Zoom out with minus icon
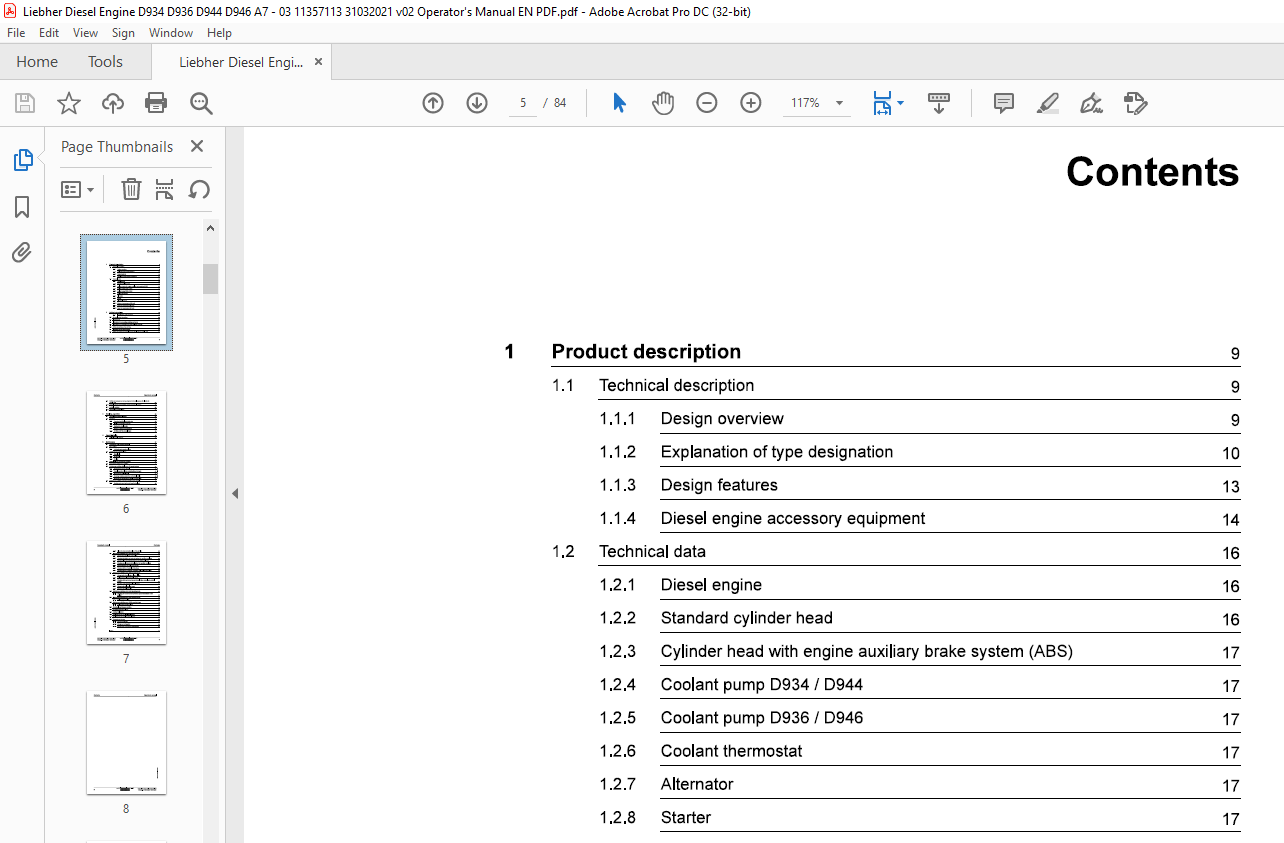Image resolution: width=1284 pixels, height=843 pixels. coord(707,103)
